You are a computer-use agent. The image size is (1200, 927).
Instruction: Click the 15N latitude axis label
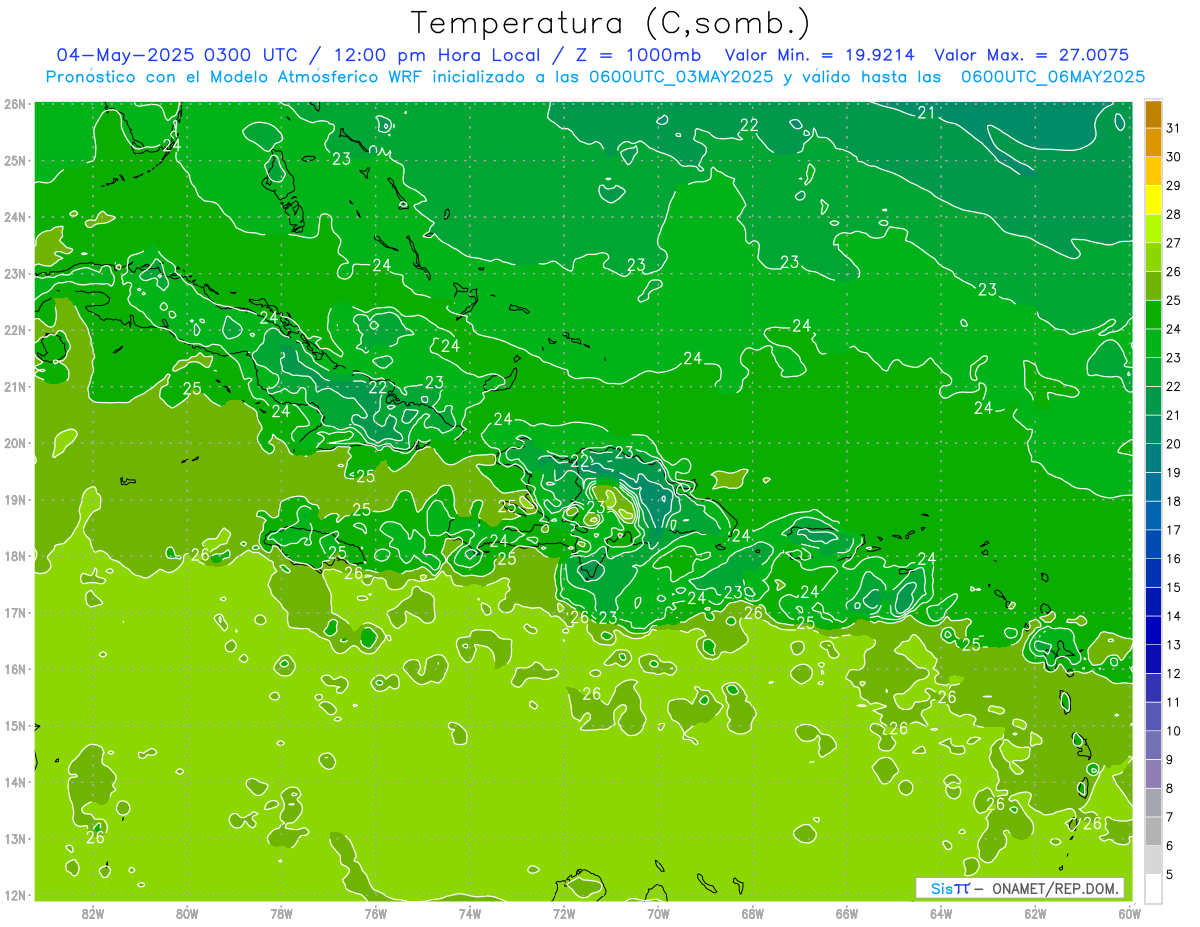(x=14, y=726)
